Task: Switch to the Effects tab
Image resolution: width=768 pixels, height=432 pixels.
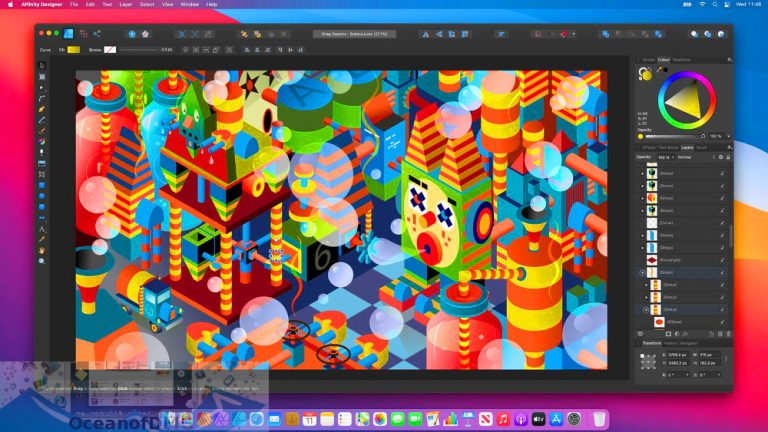Action: tap(649, 147)
